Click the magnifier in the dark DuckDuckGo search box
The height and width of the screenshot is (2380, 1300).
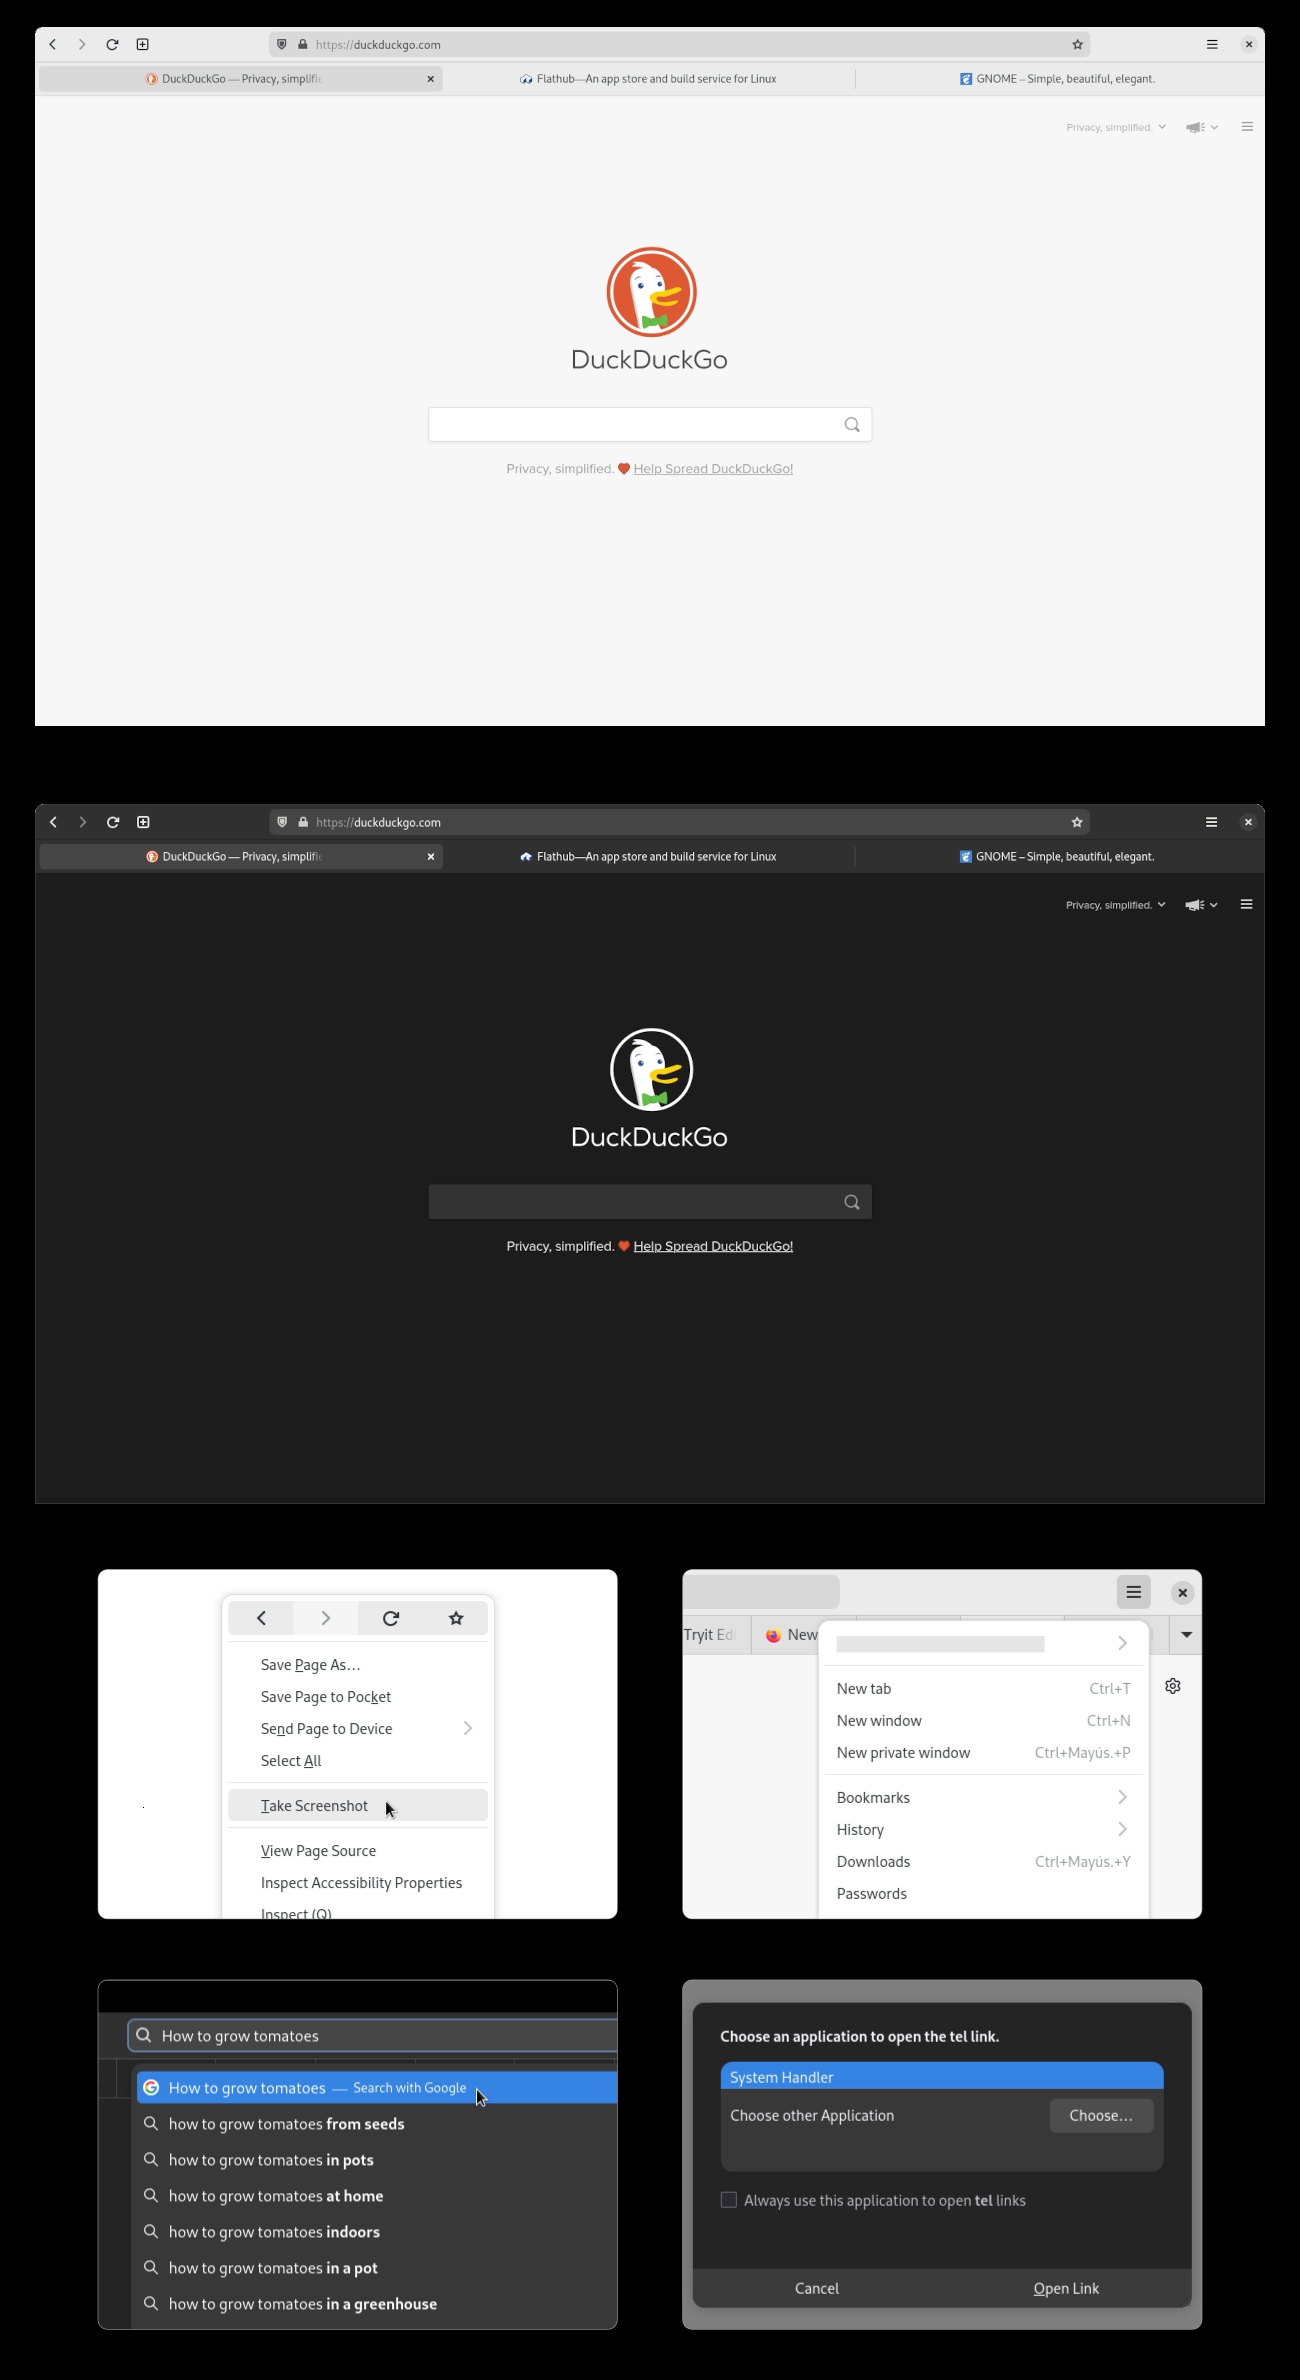[852, 1202]
